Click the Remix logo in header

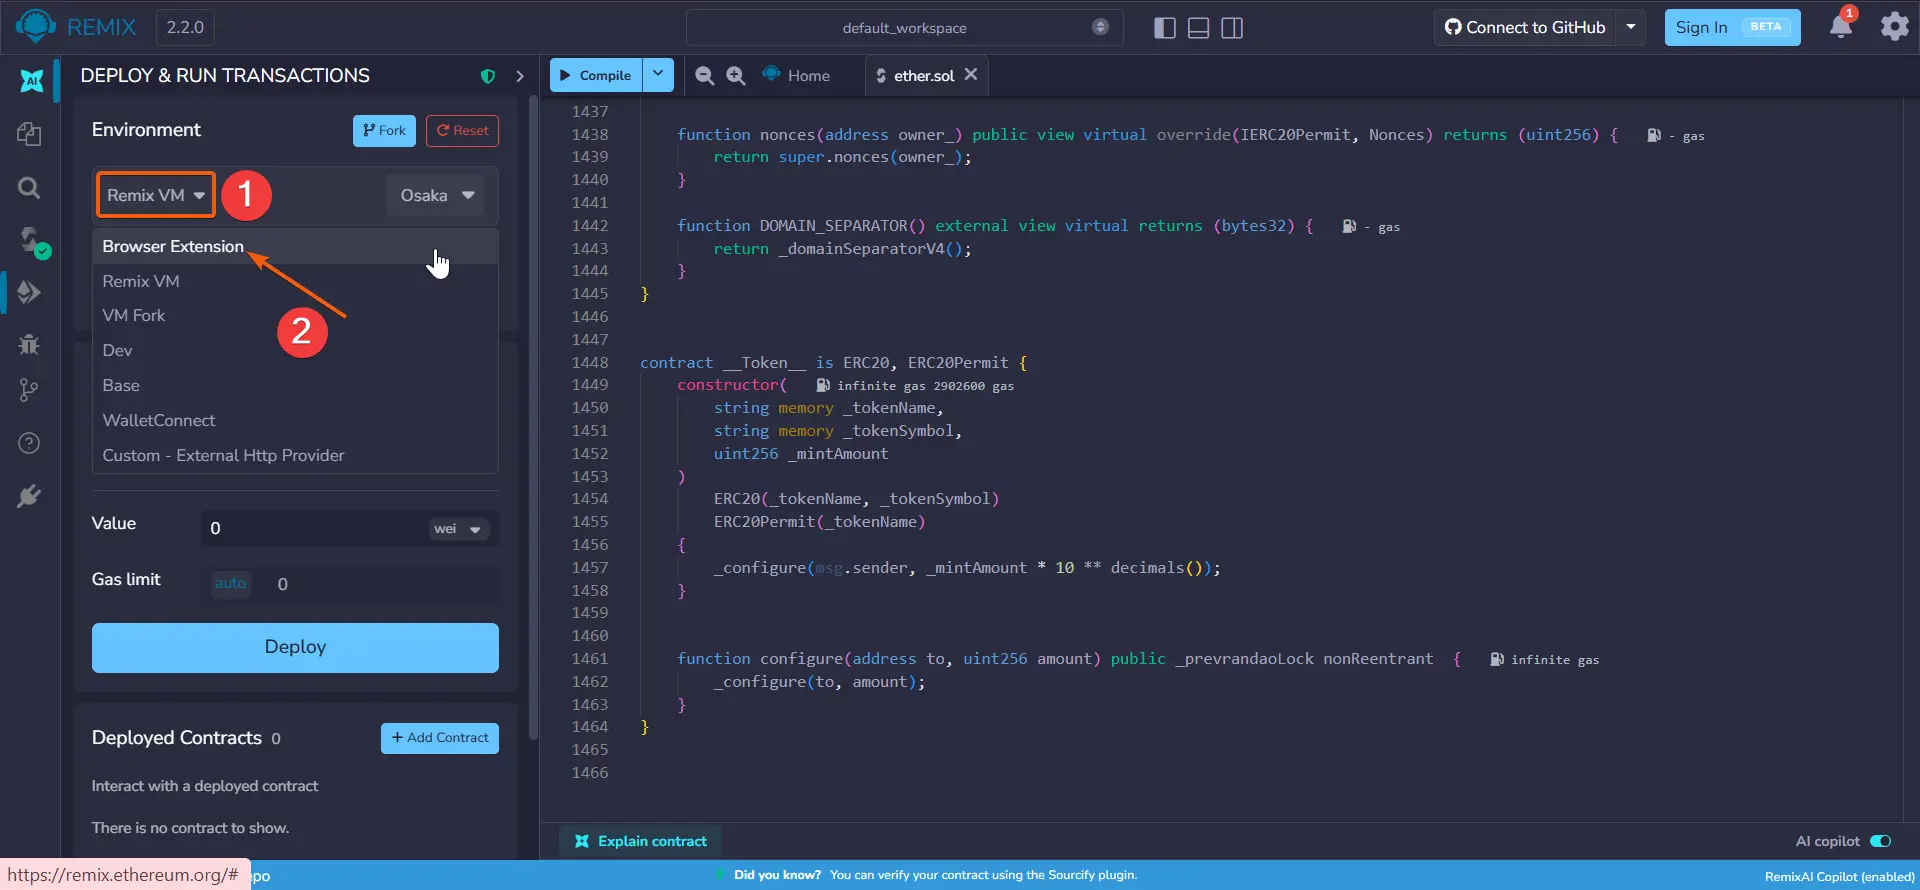pyautogui.click(x=77, y=27)
